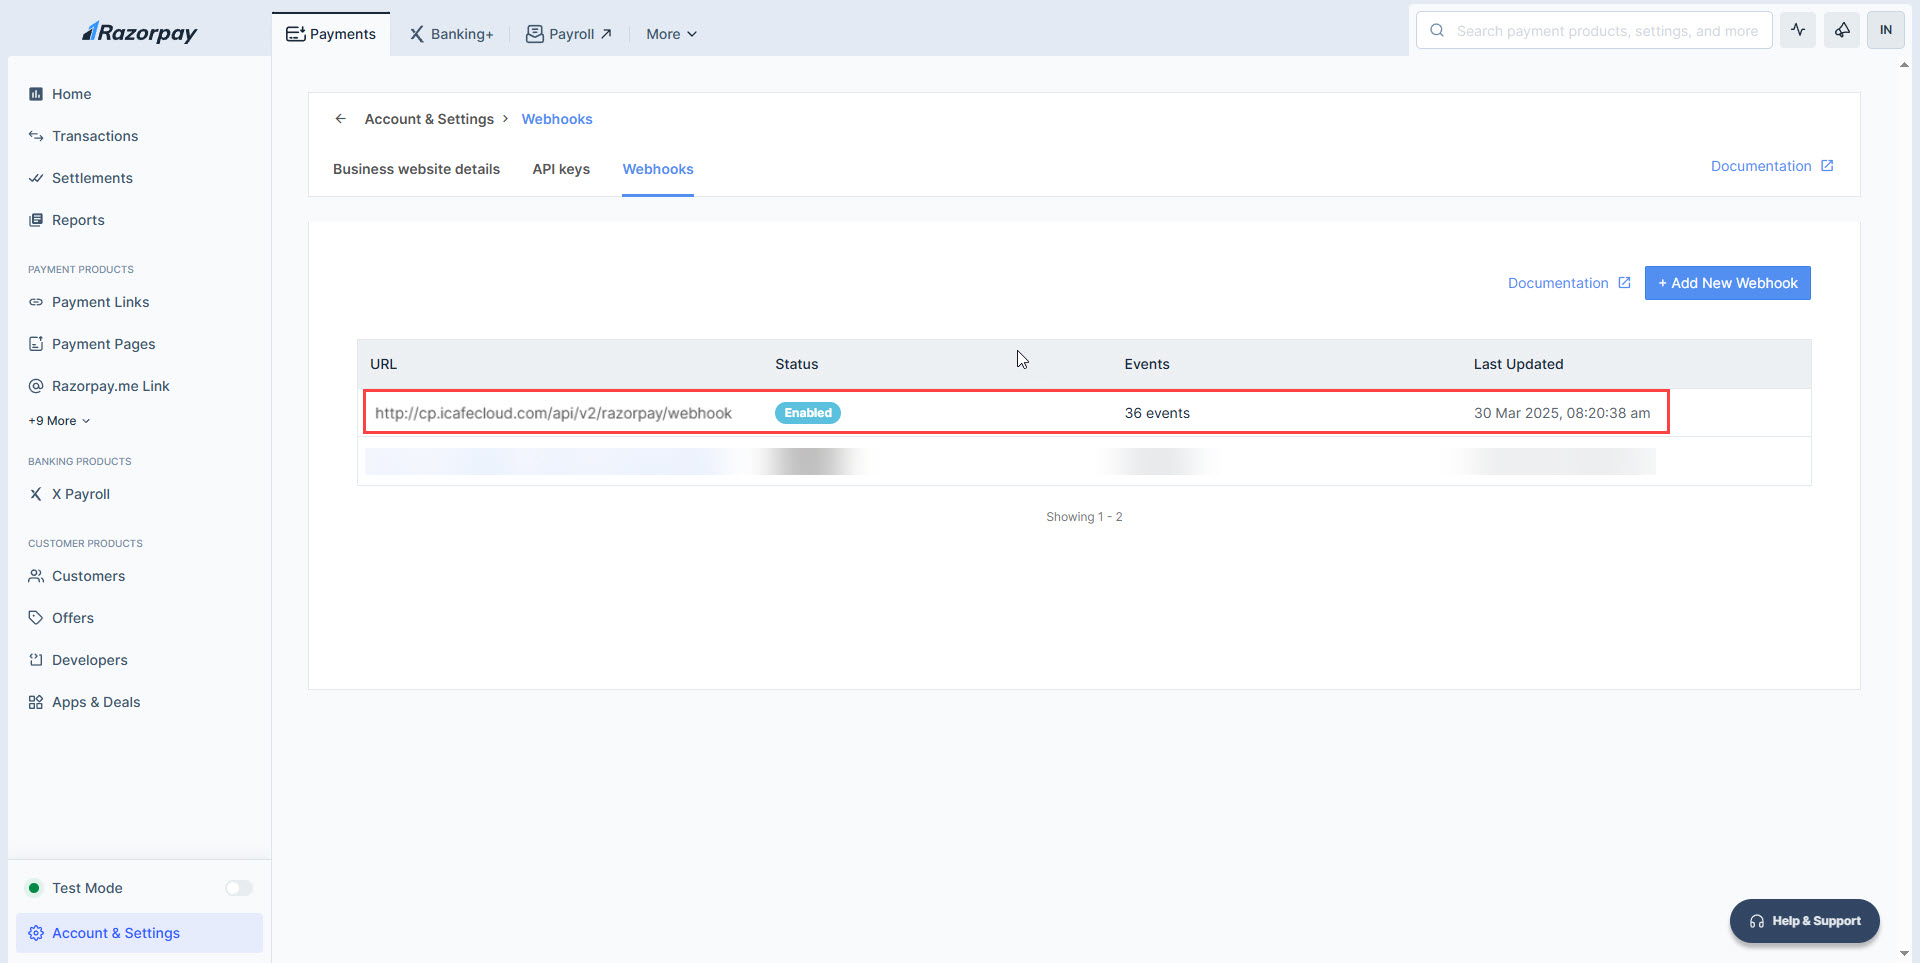The height and width of the screenshot is (963, 1920).
Task: Open the More dropdown in top navigation
Action: [671, 34]
